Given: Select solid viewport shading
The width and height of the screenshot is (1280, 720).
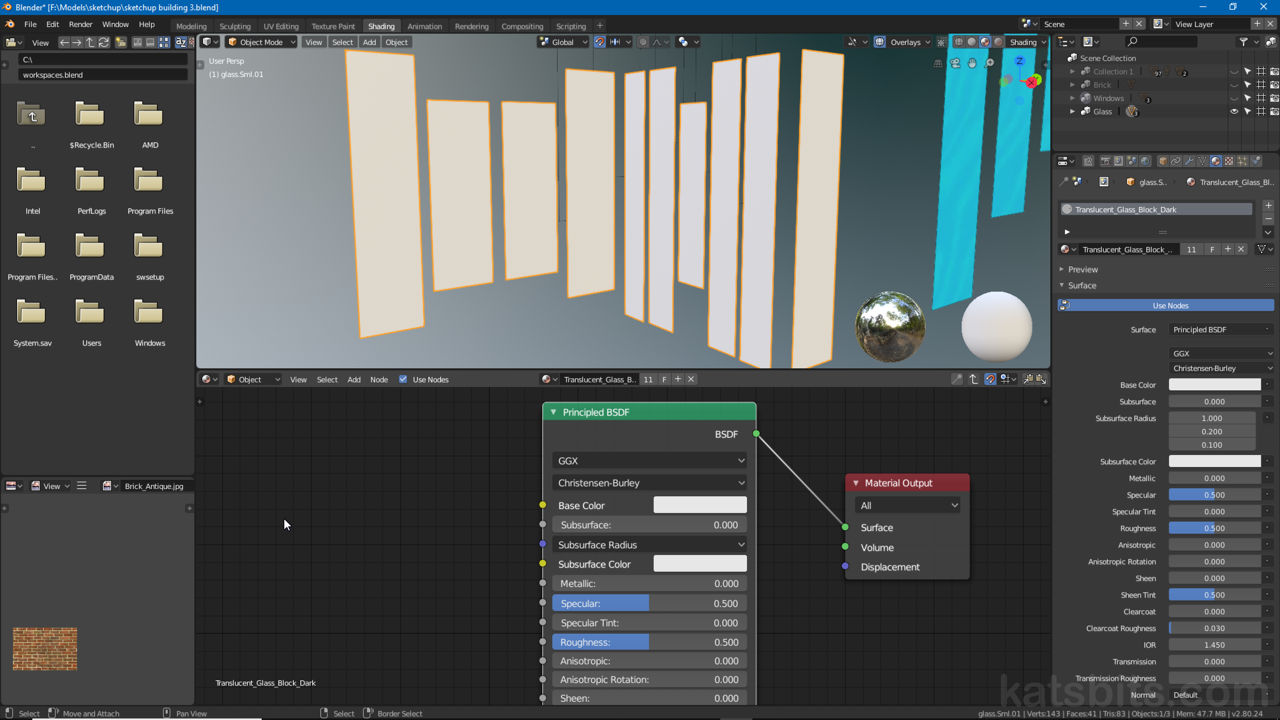Looking at the screenshot, I should 972,42.
